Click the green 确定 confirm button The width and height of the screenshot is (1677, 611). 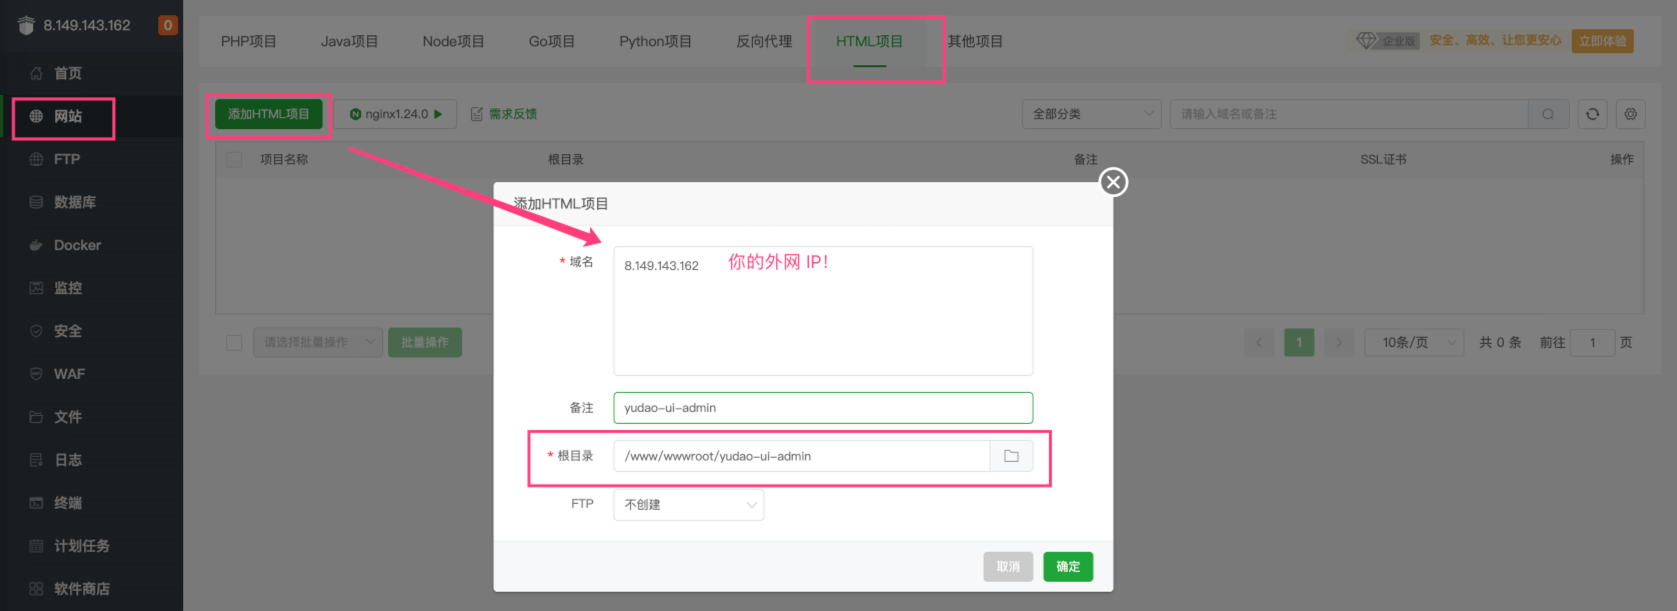(x=1067, y=567)
